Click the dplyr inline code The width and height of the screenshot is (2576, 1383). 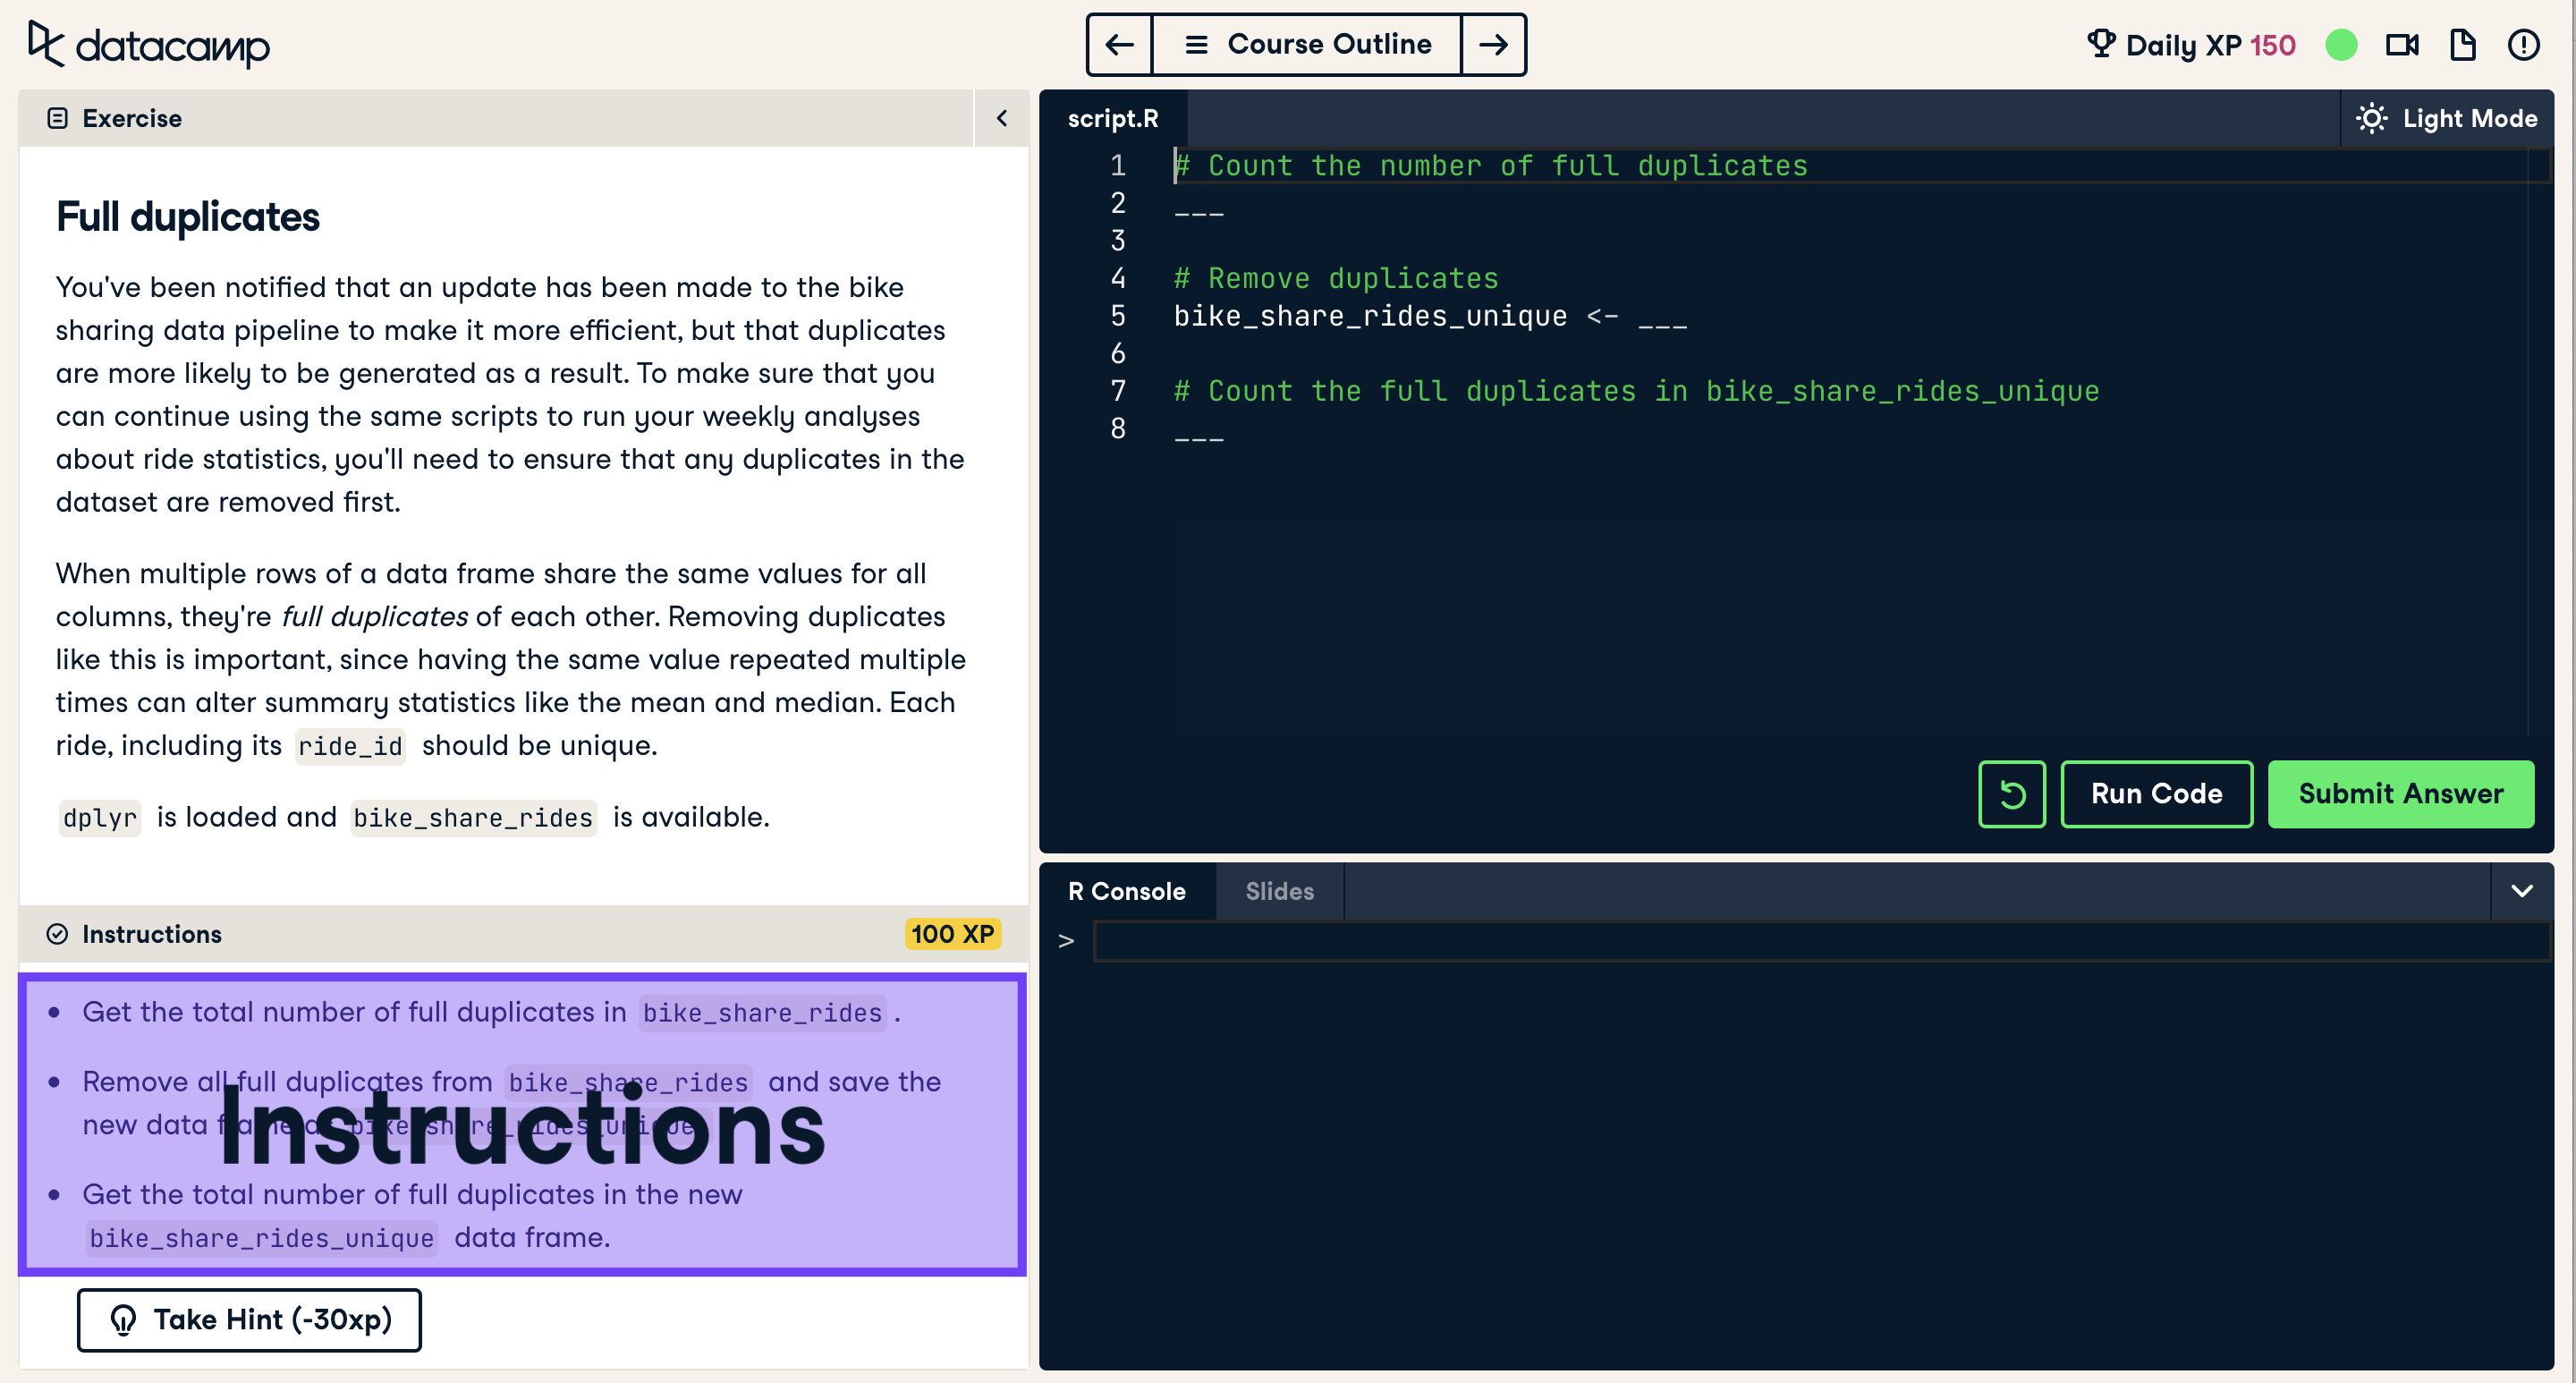coord(99,818)
